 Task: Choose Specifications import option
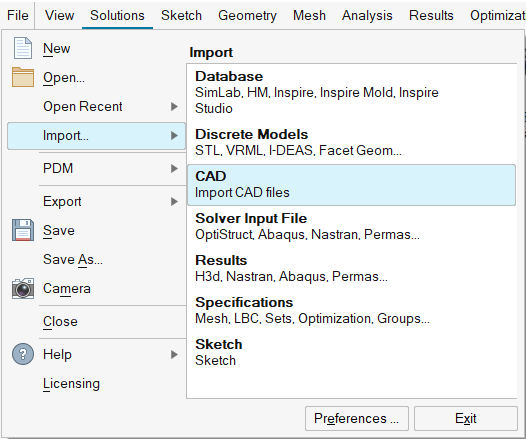point(351,310)
